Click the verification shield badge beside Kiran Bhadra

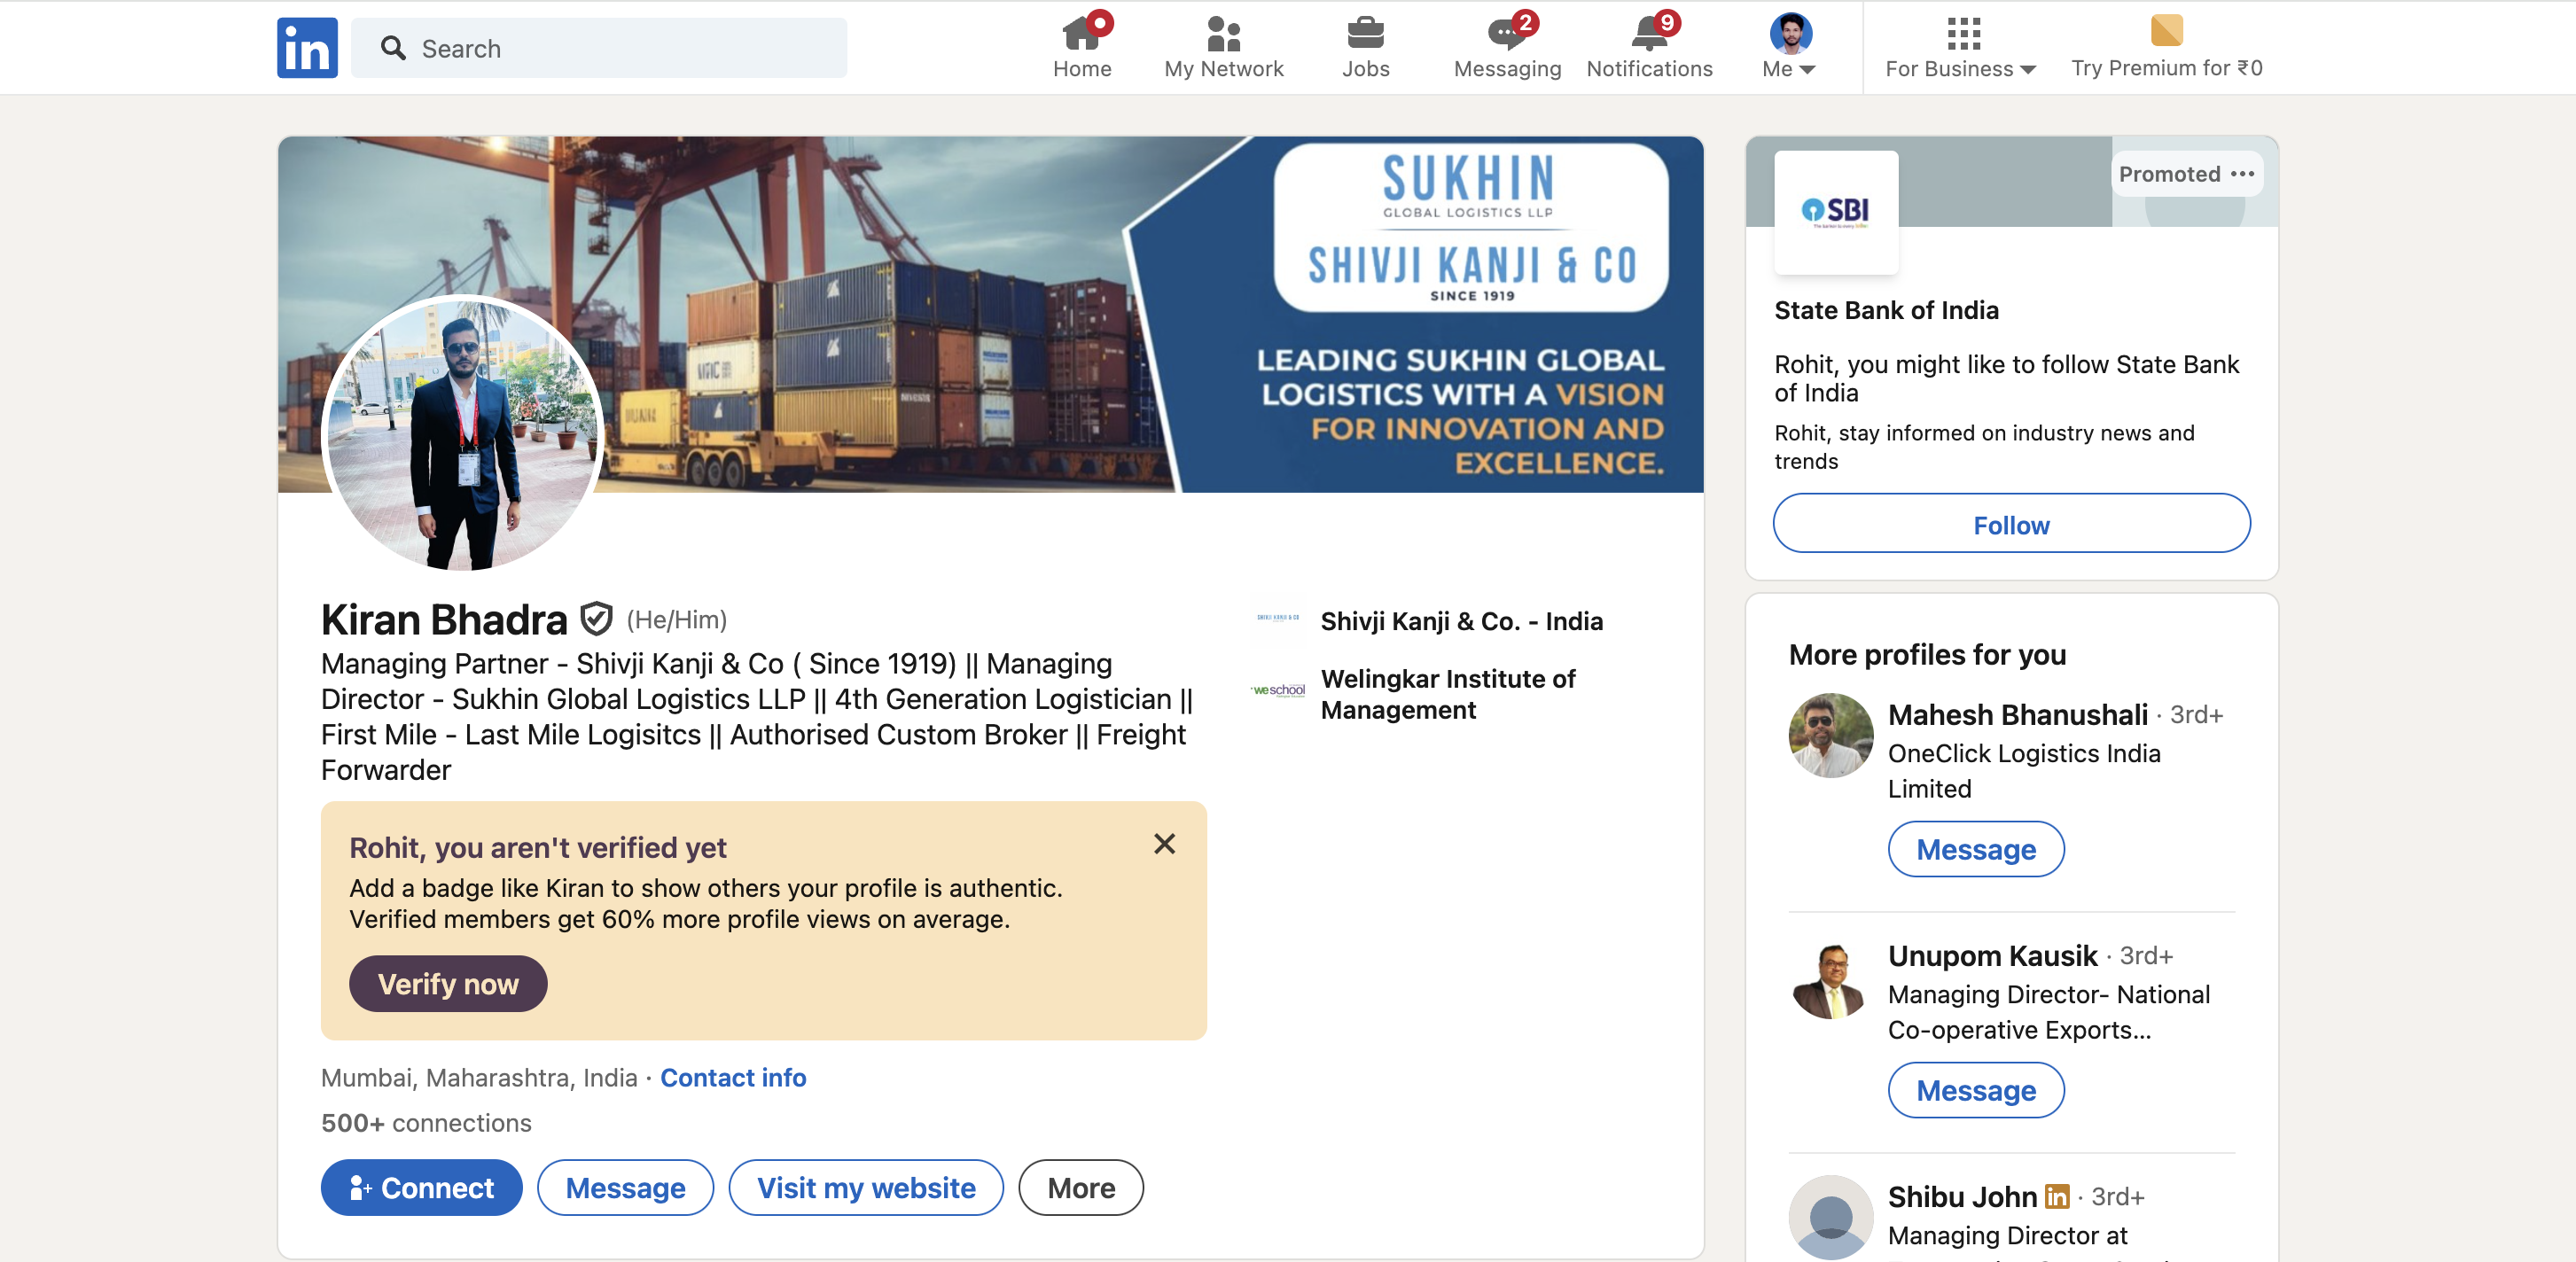click(596, 619)
